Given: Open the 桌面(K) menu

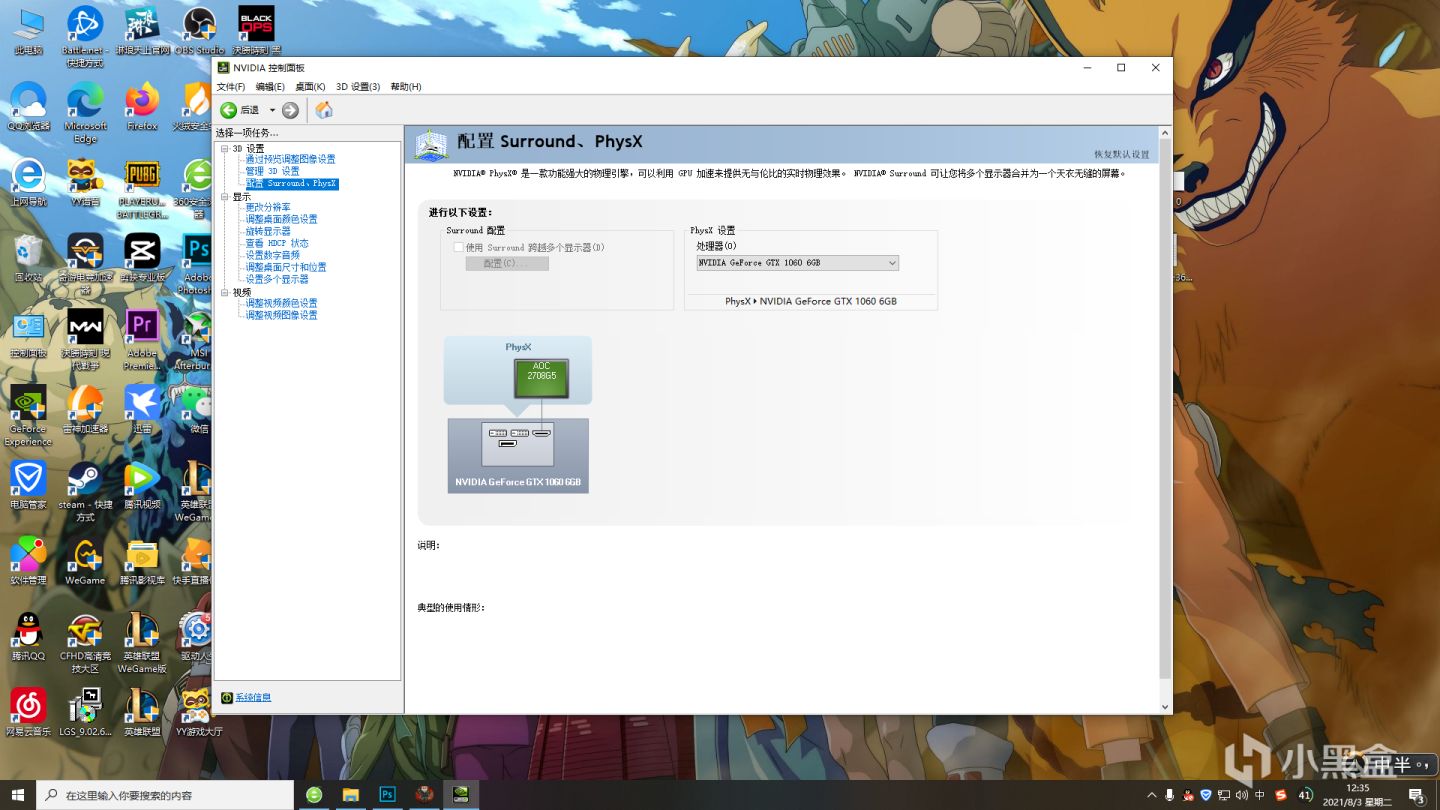Looking at the screenshot, I should coord(310,87).
